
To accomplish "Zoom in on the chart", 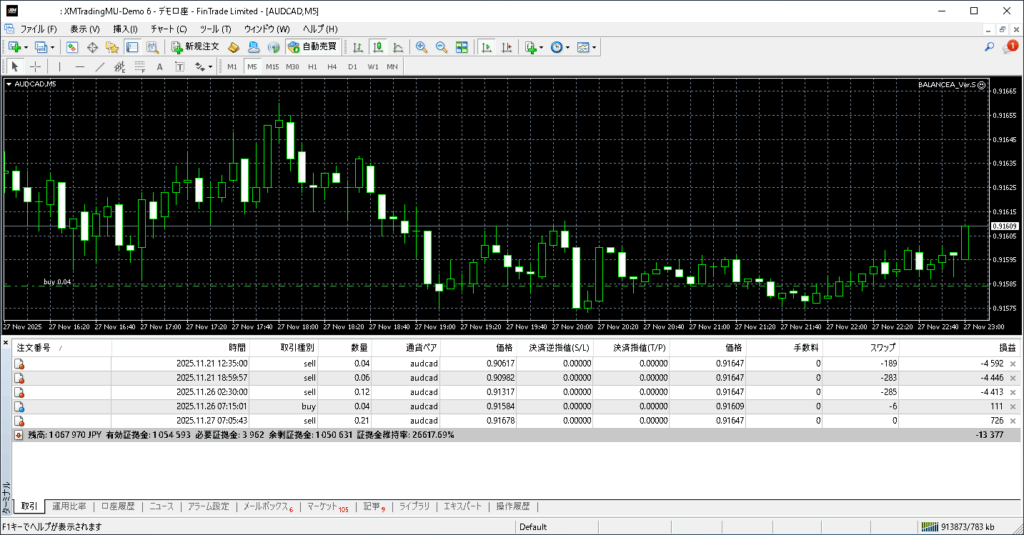I will click(x=422, y=47).
